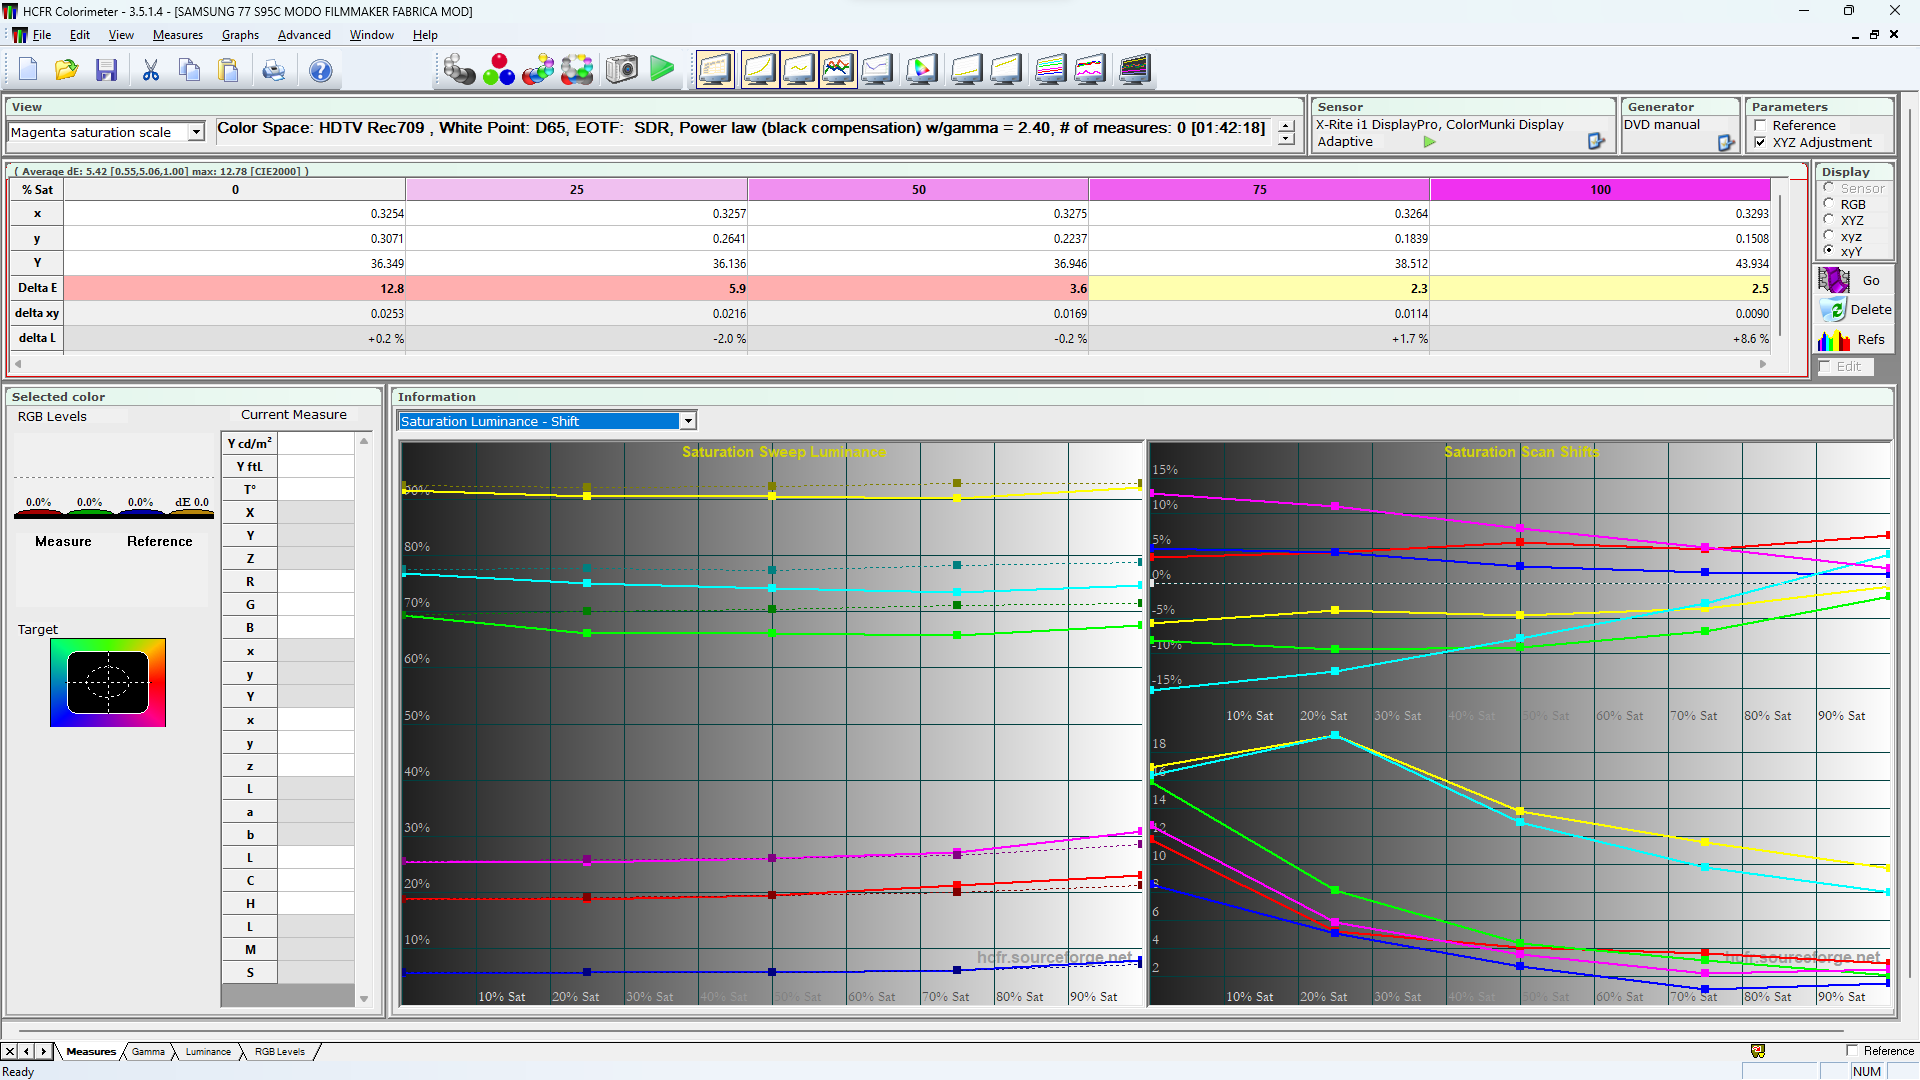Open the Window menu

click(371, 35)
